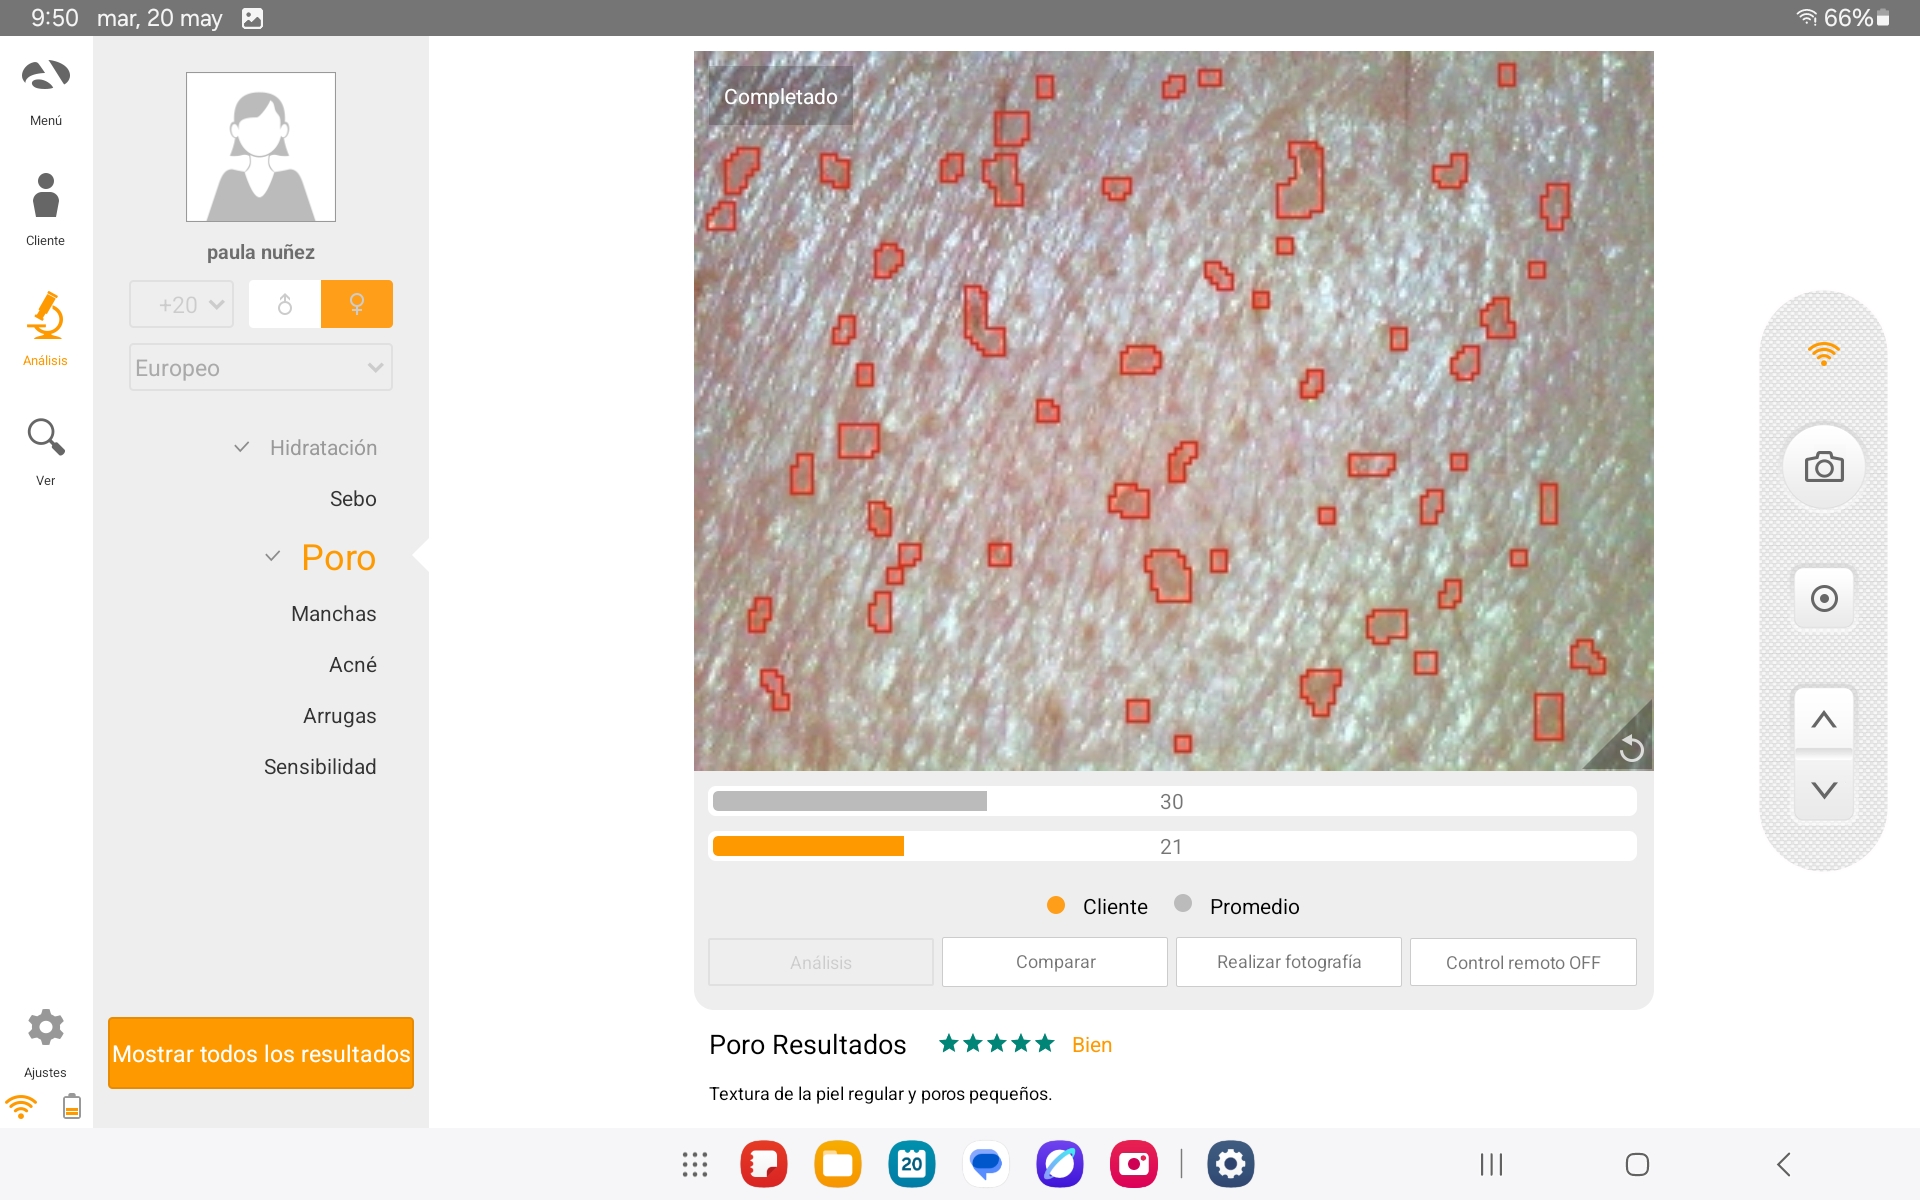The image size is (1920, 1200).
Task: Select female gender button
Action: coord(357,304)
